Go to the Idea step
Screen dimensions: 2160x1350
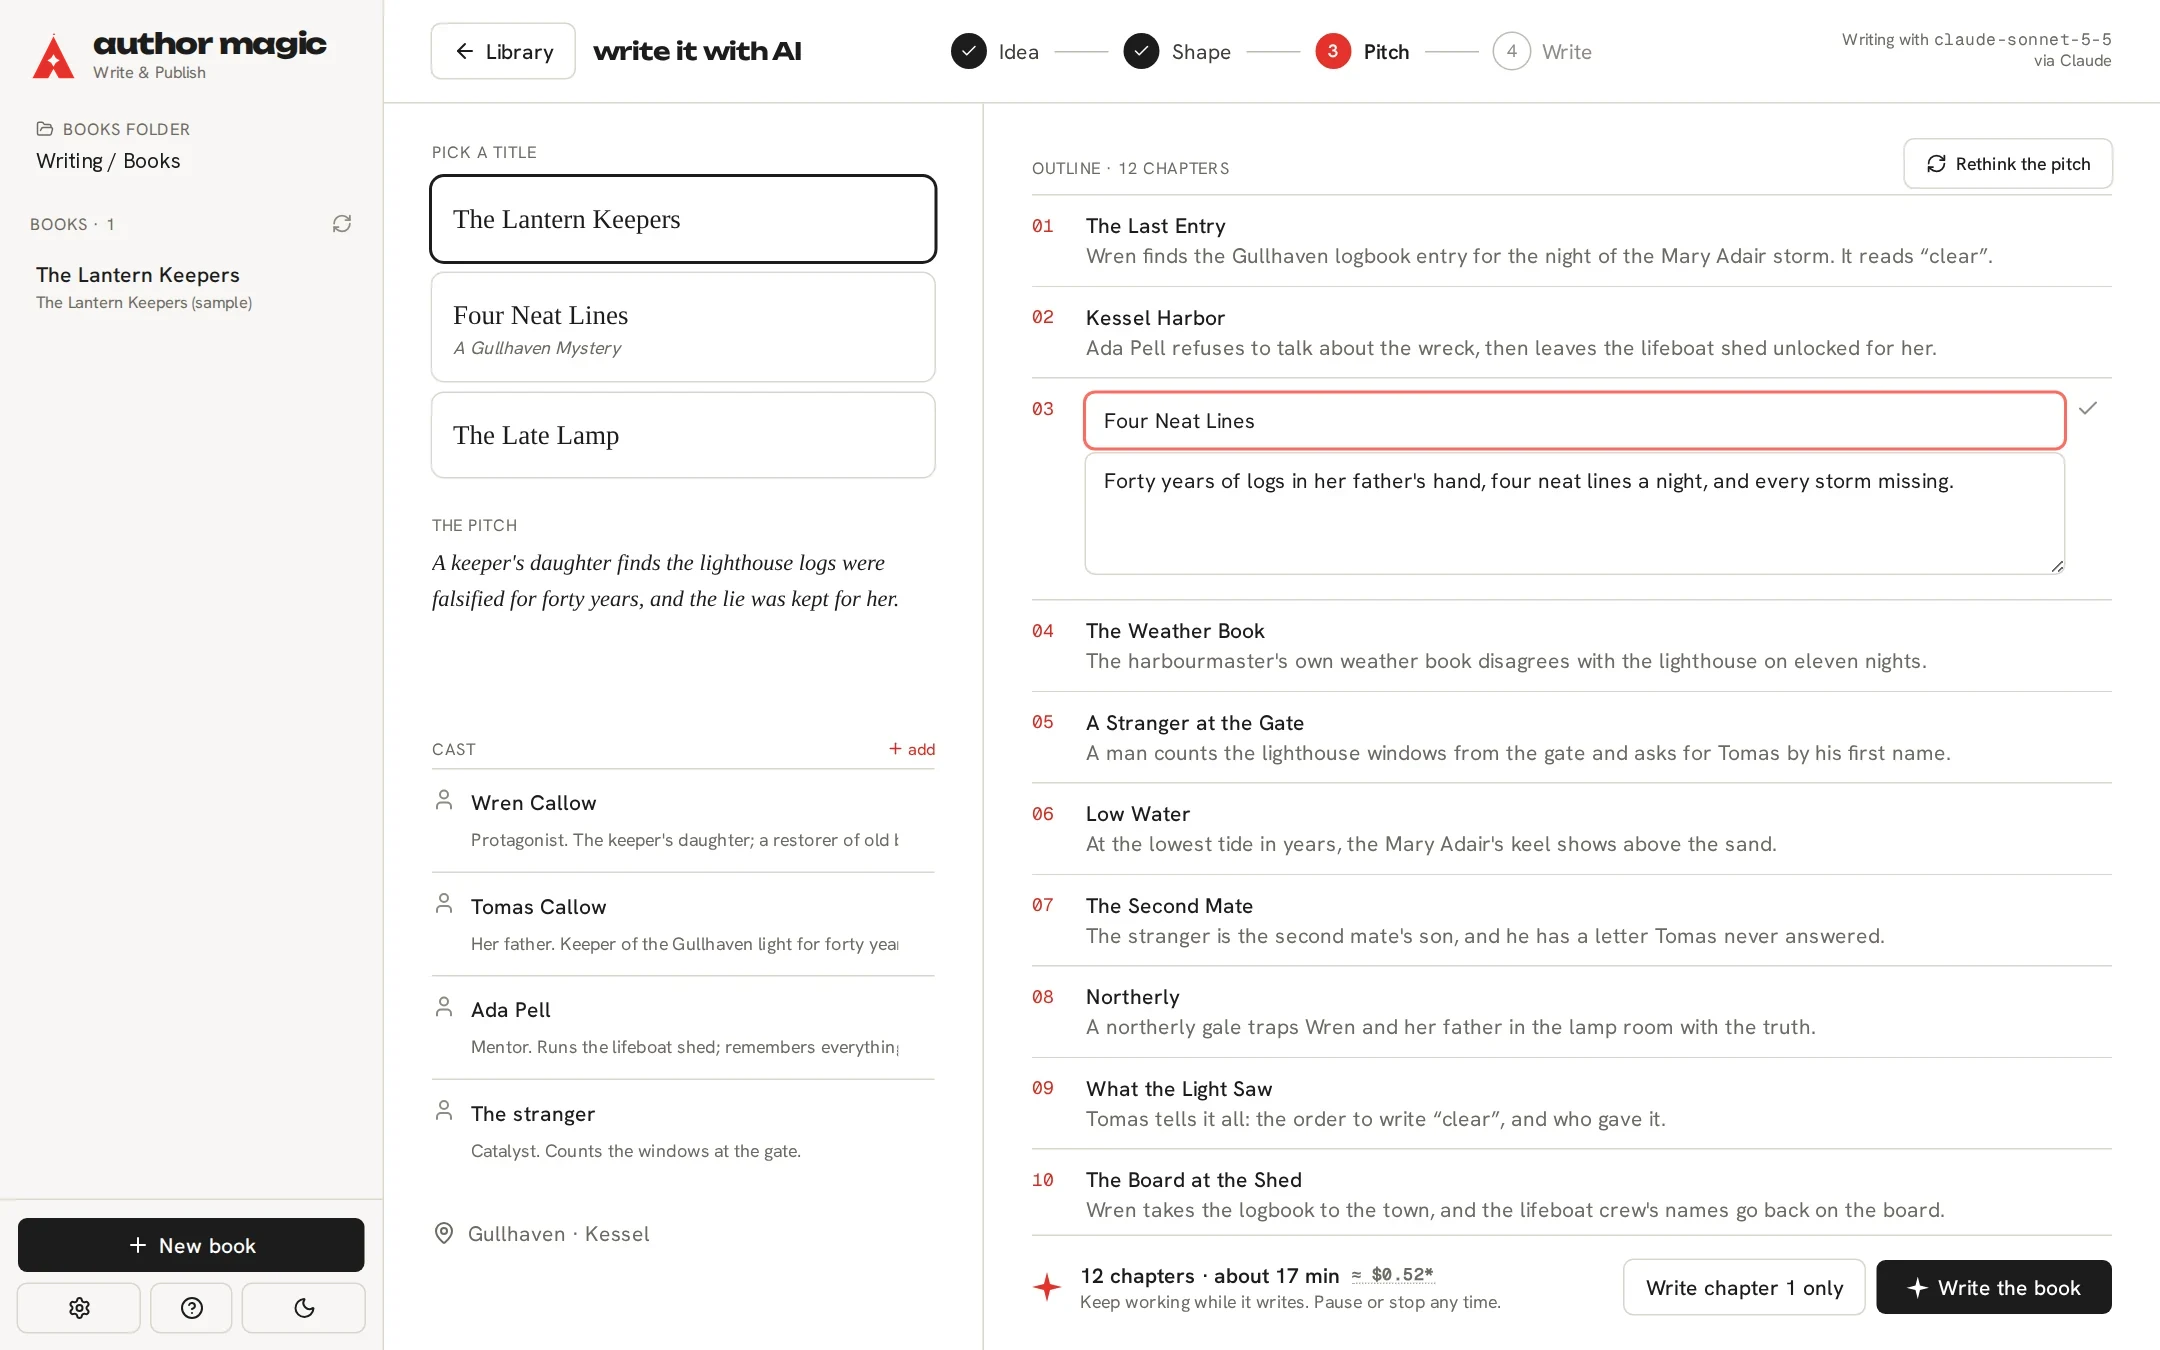pyautogui.click(x=996, y=52)
